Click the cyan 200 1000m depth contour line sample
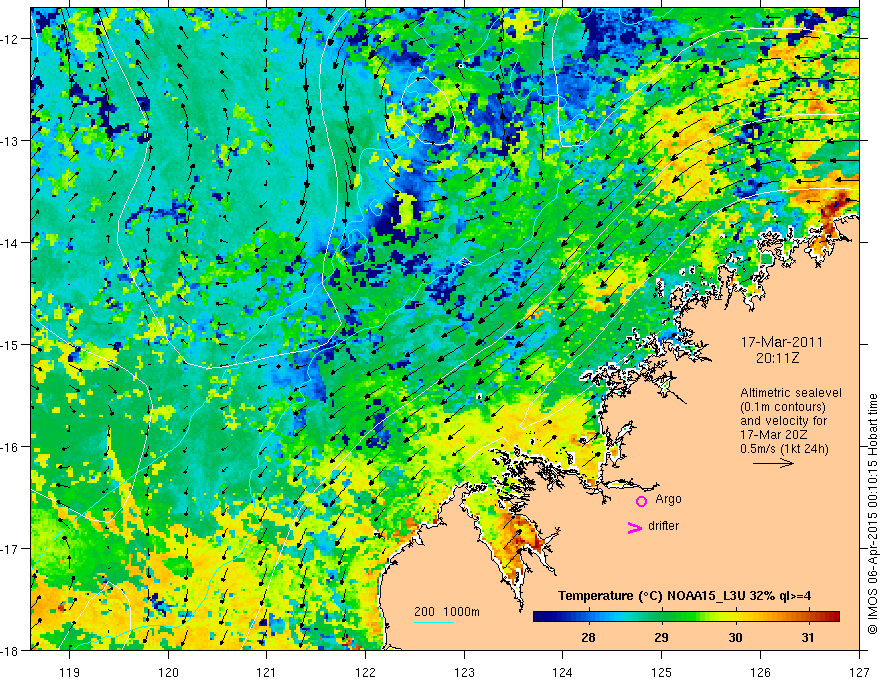Viewport: 880px width, 680px height. tap(434, 622)
